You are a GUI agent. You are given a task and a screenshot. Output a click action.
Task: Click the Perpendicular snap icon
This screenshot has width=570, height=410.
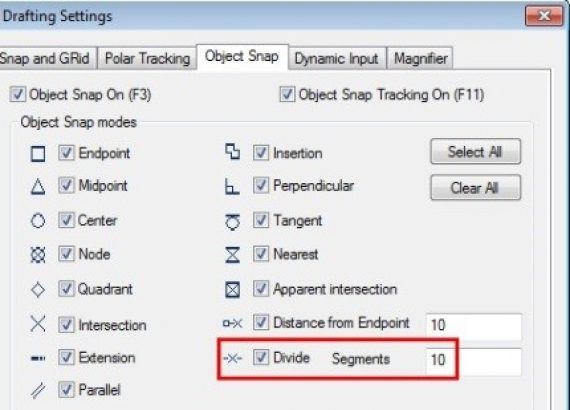click(232, 186)
